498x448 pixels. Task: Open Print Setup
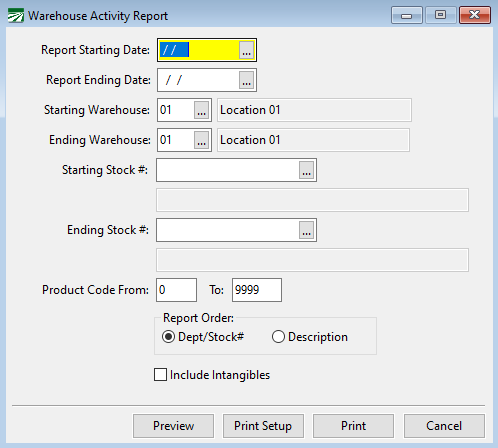point(263,426)
